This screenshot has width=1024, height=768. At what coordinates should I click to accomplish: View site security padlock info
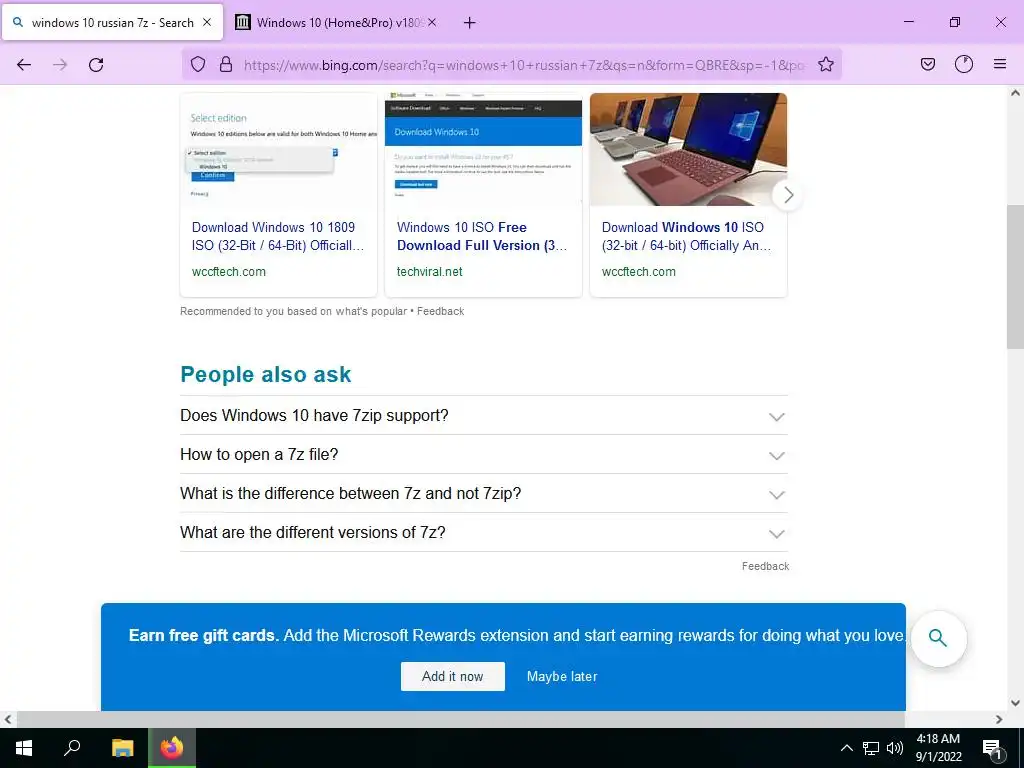pos(226,64)
